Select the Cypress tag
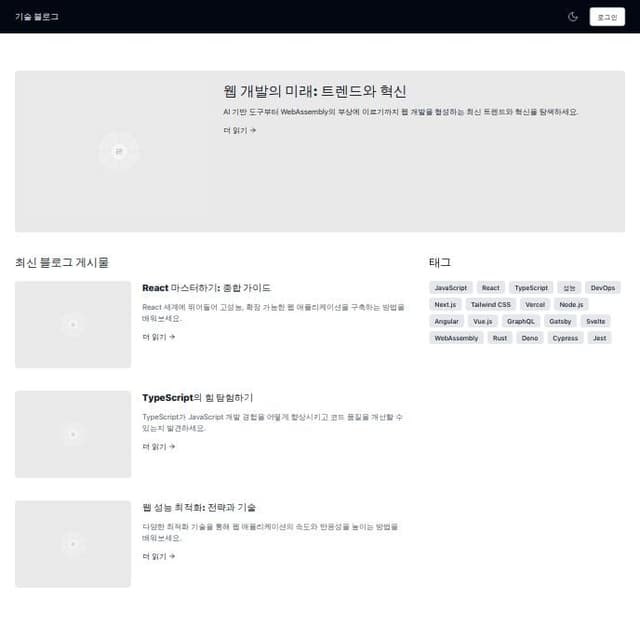 [565, 338]
